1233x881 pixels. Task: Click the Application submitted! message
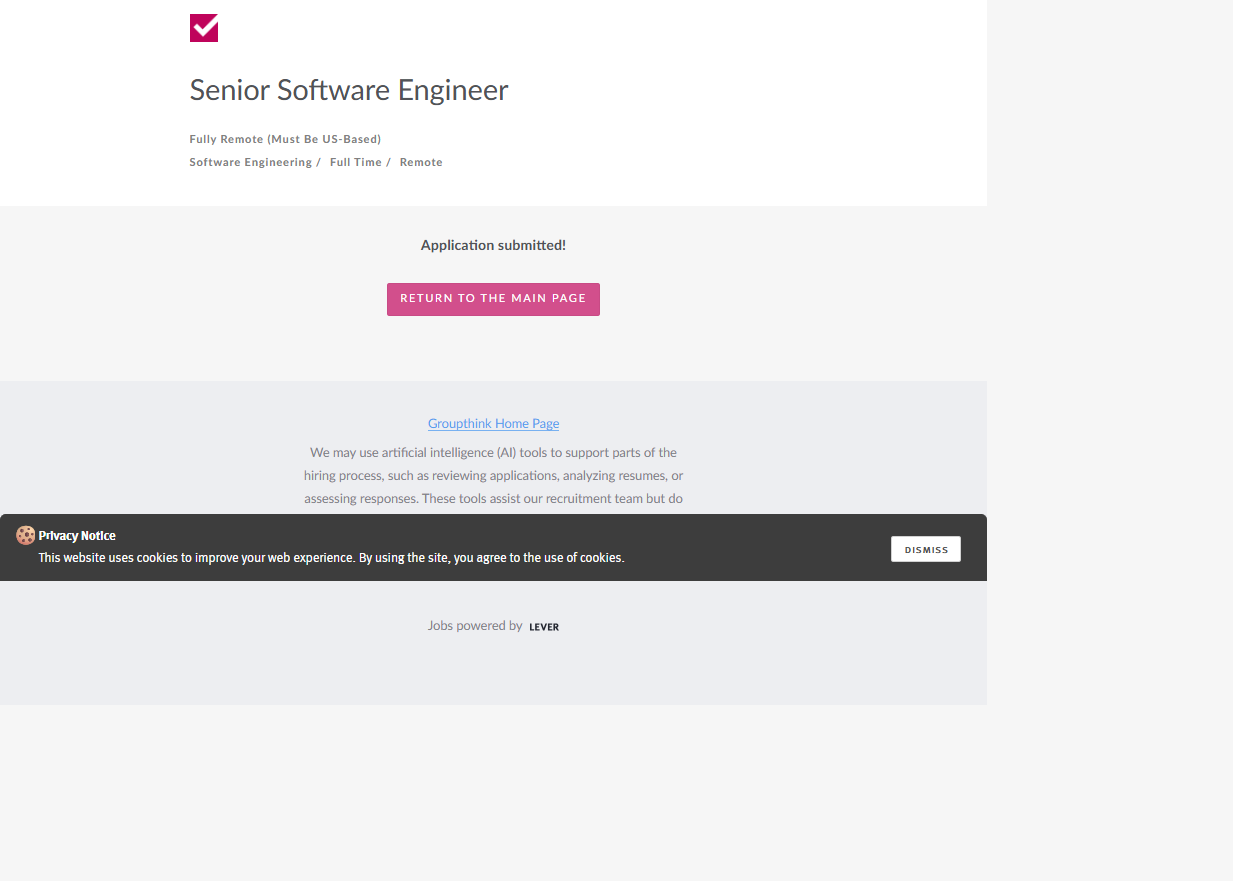point(493,245)
